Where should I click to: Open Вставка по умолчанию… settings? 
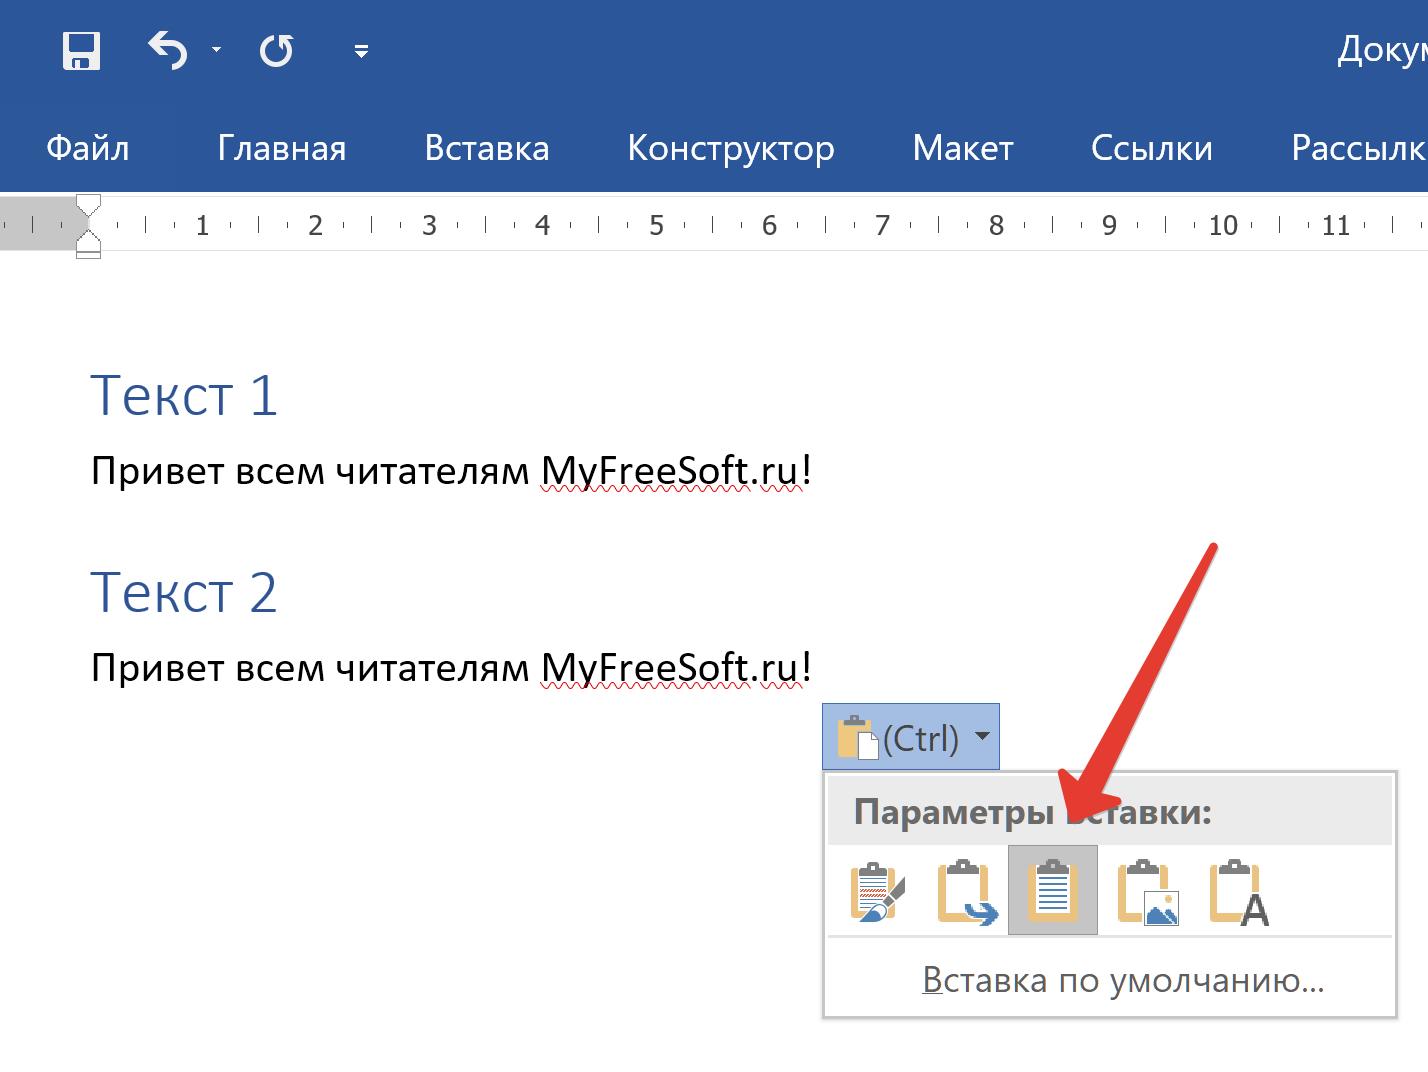click(x=1123, y=980)
